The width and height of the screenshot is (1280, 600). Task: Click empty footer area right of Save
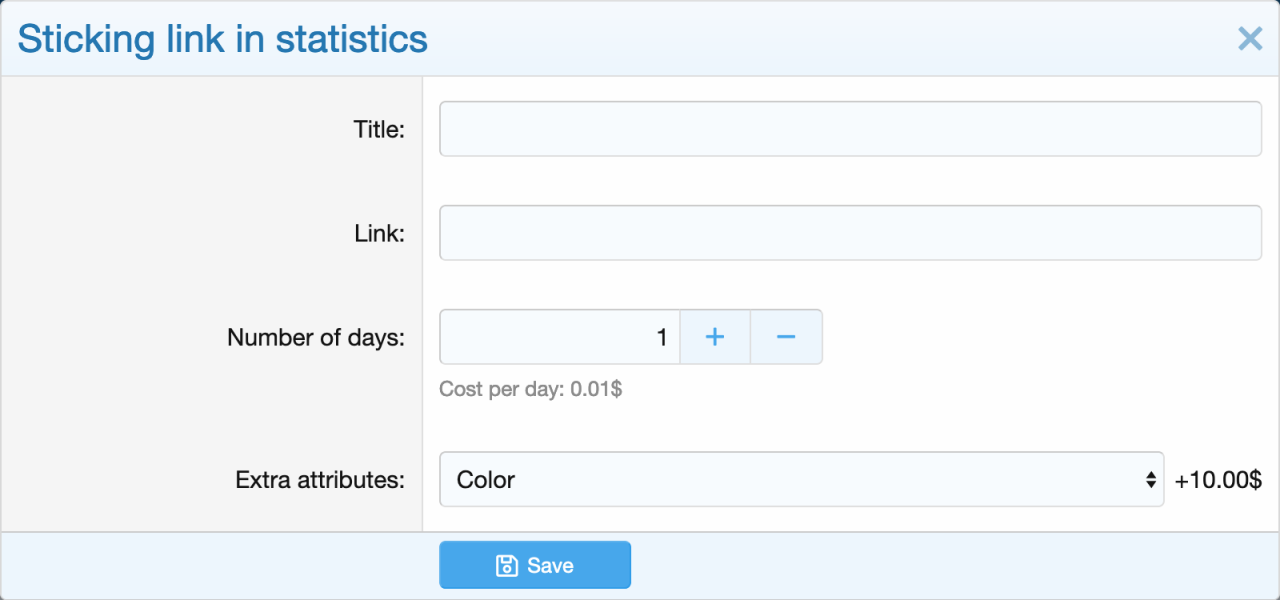tap(950, 566)
